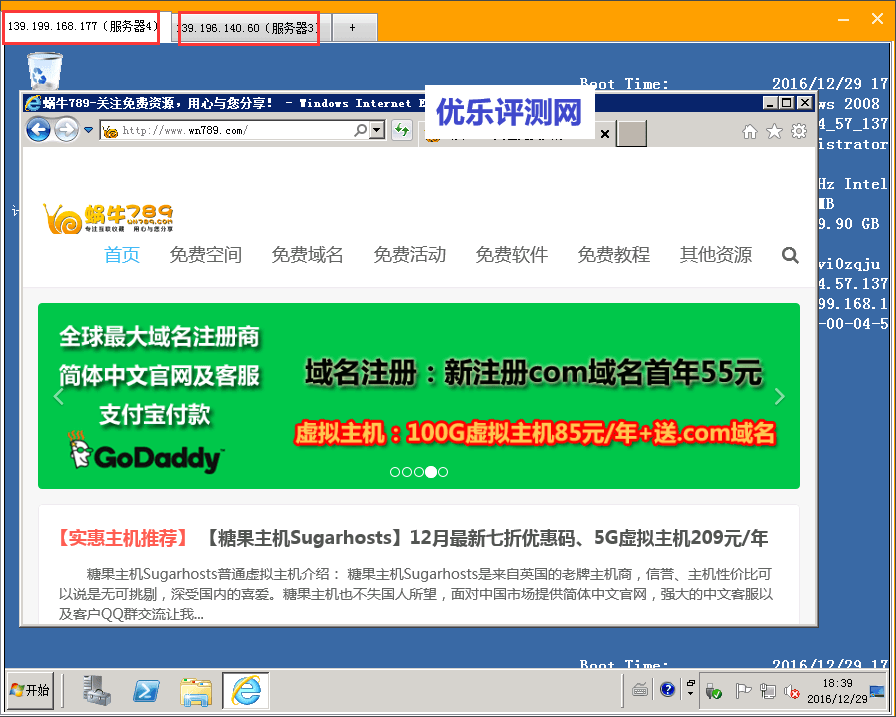
Task: Click the muted volume speaker tray icon
Action: point(792,692)
